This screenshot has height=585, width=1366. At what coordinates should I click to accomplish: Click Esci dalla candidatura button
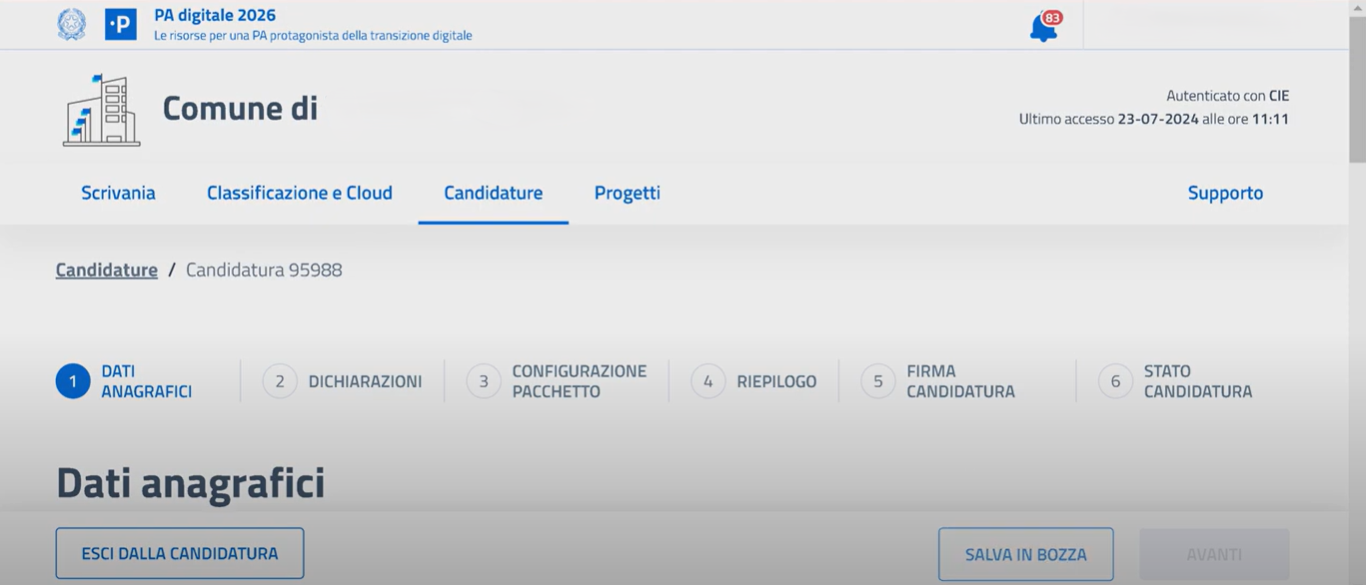(180, 553)
